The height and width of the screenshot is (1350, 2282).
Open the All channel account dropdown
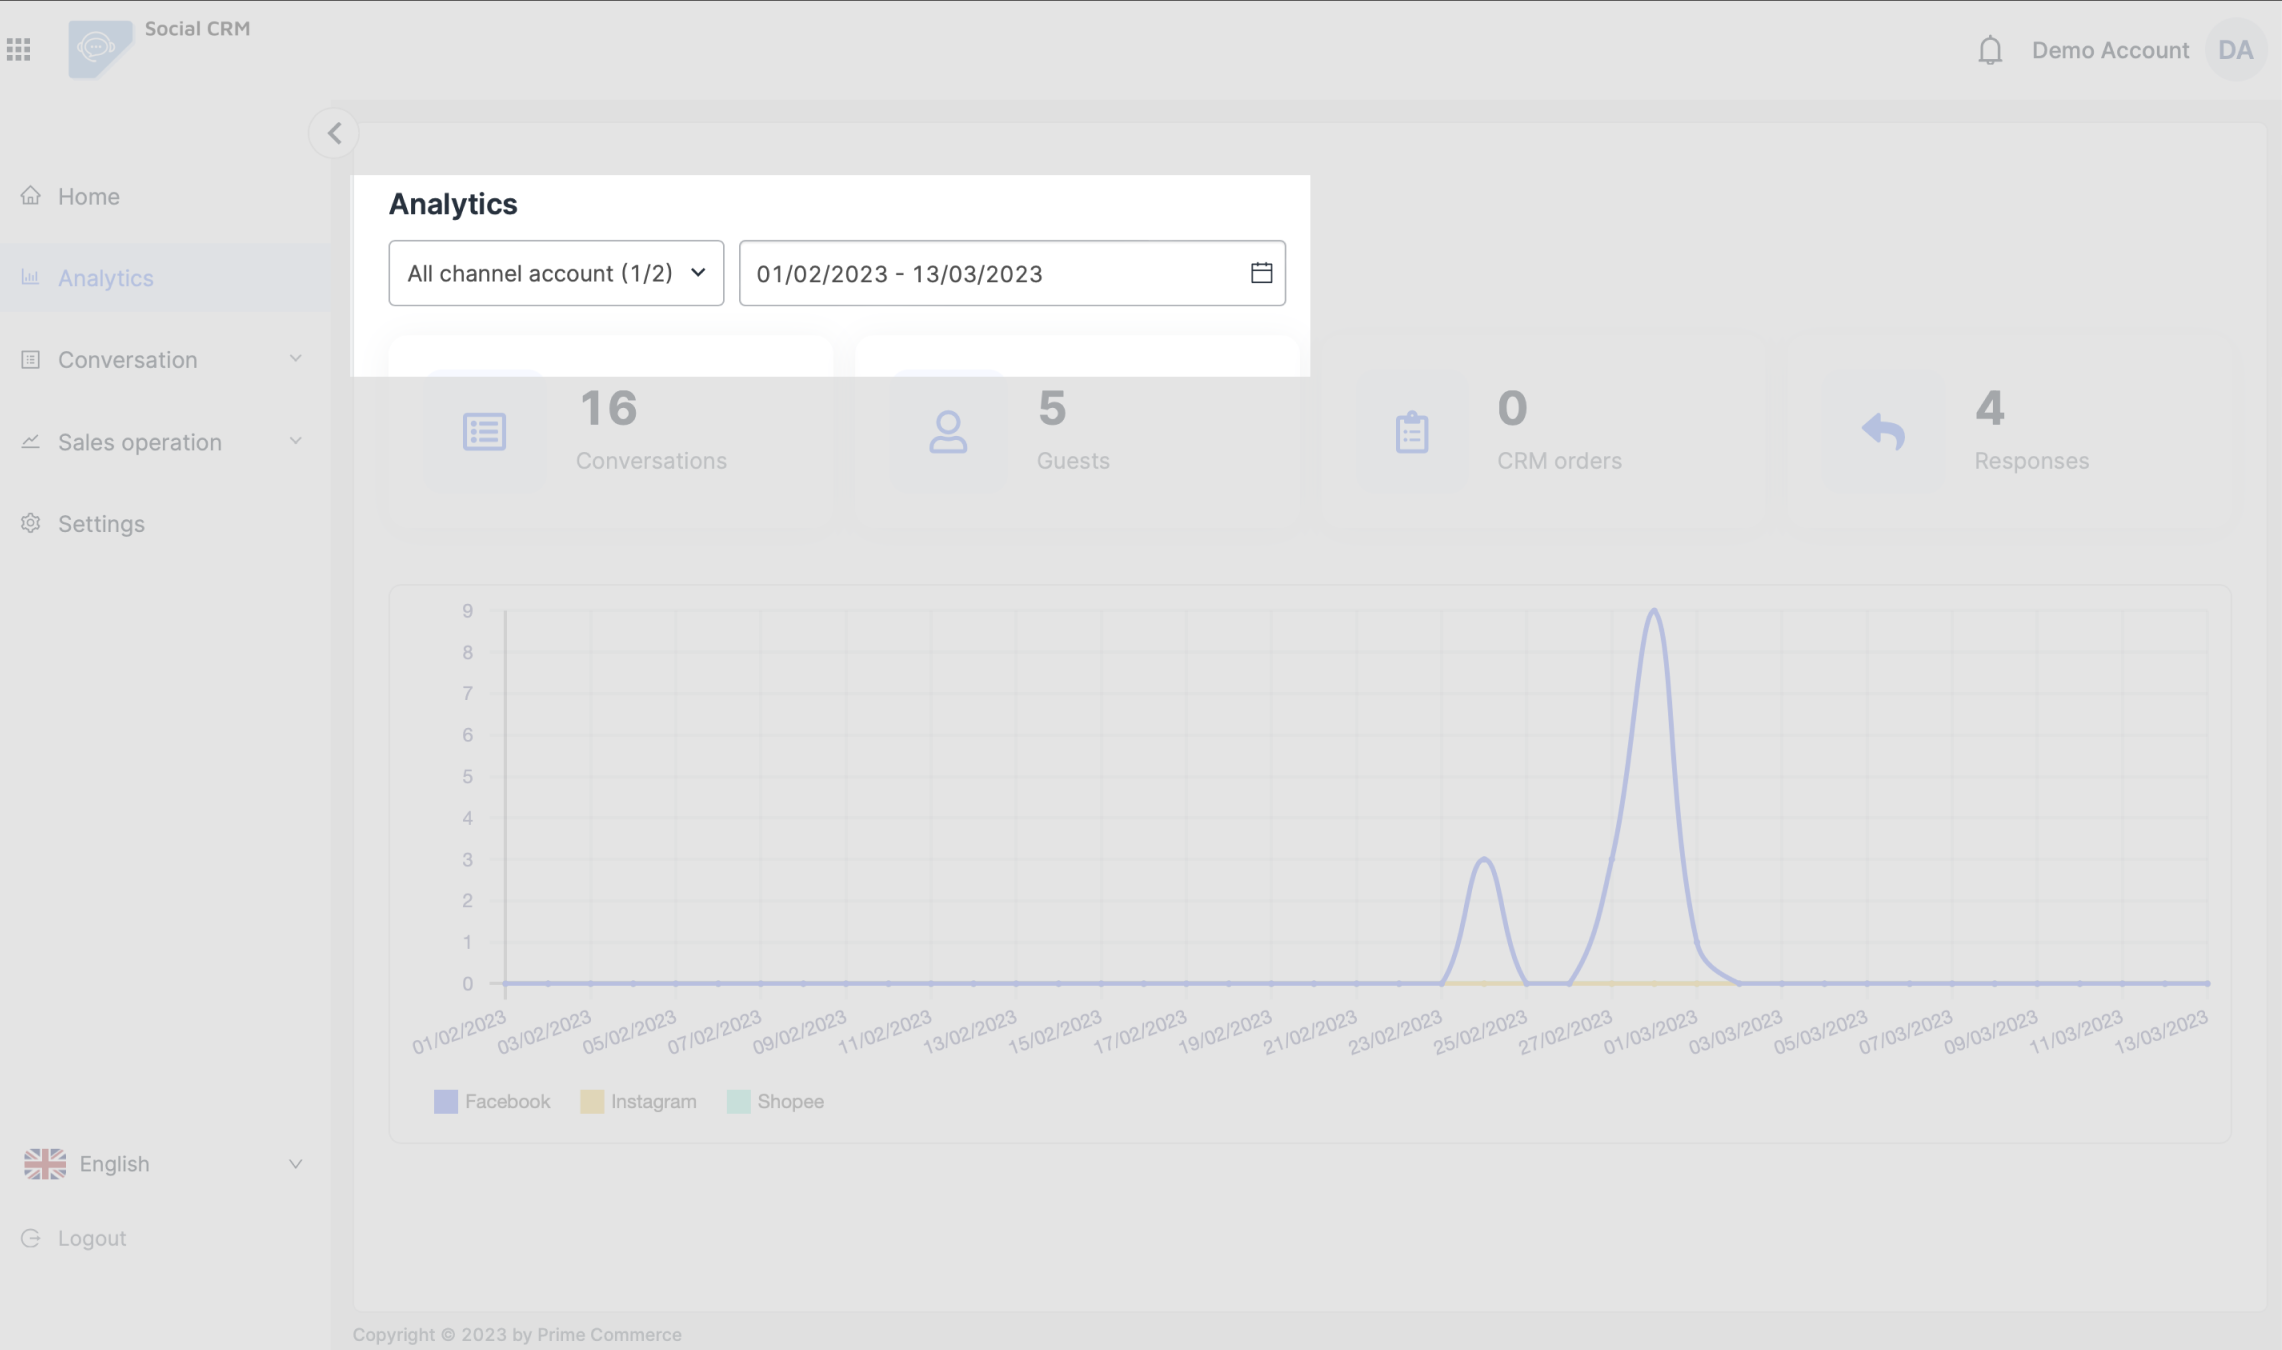click(x=556, y=273)
